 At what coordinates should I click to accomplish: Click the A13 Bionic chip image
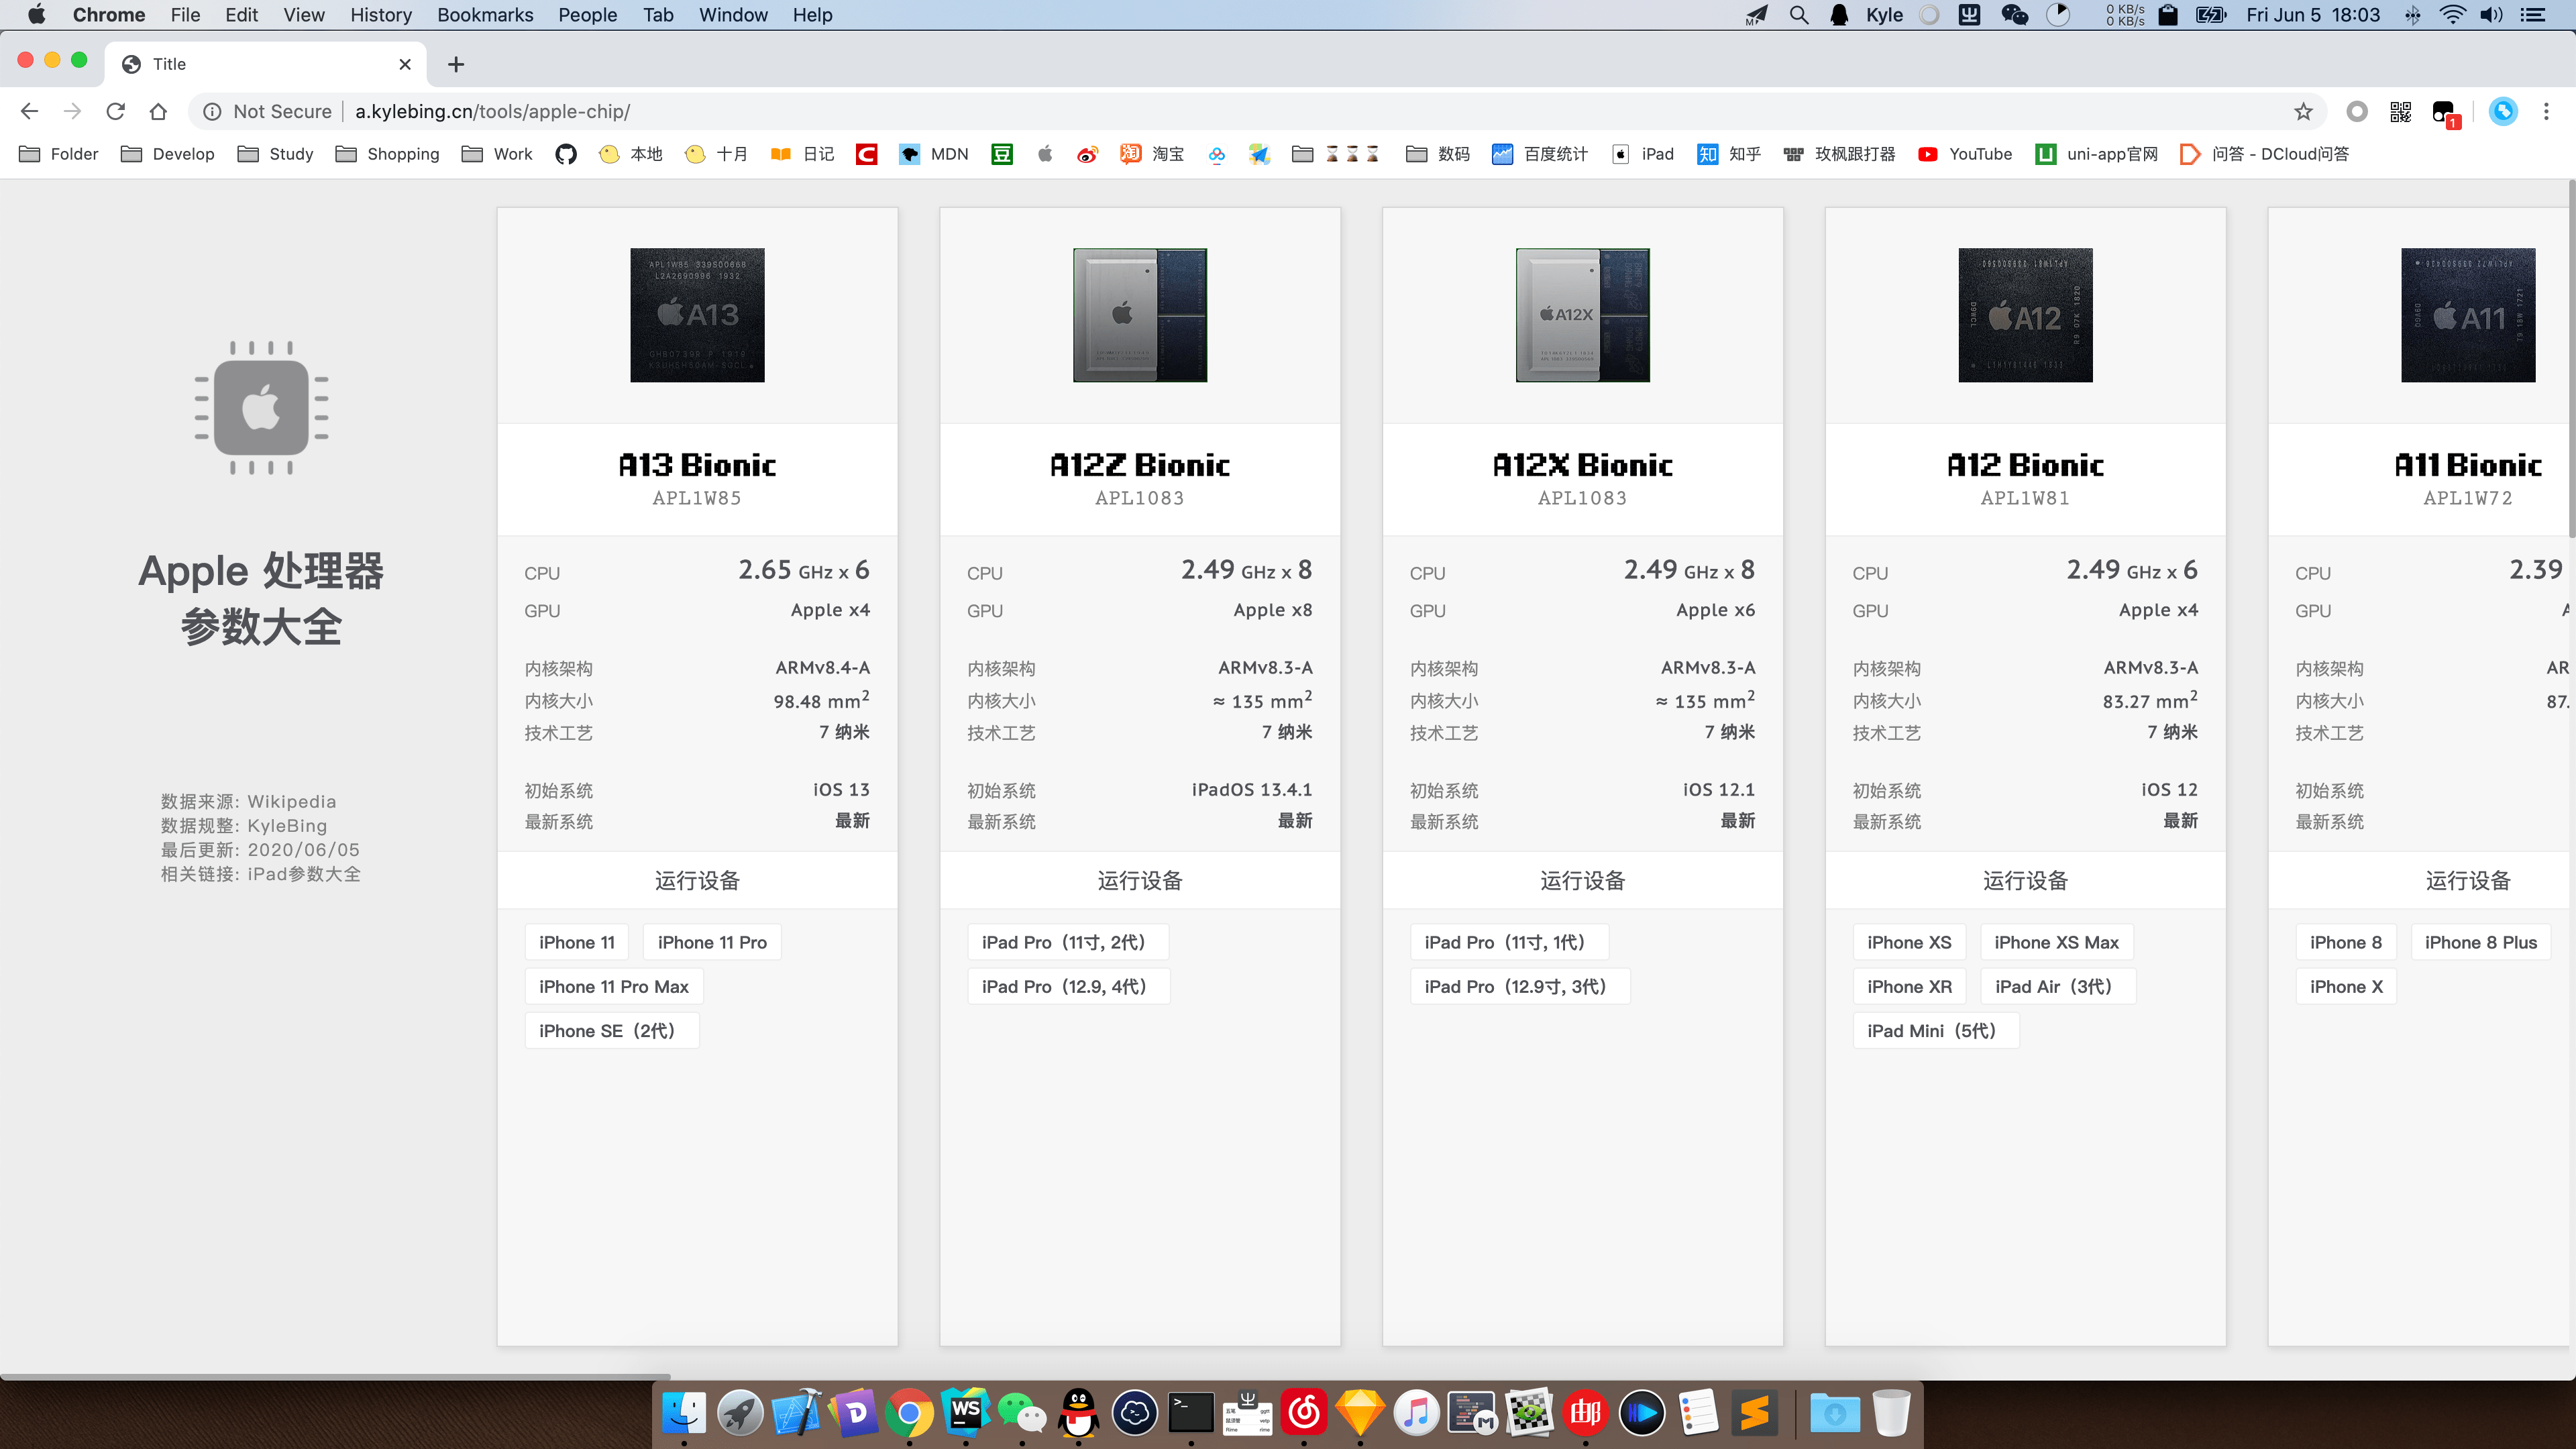[697, 315]
